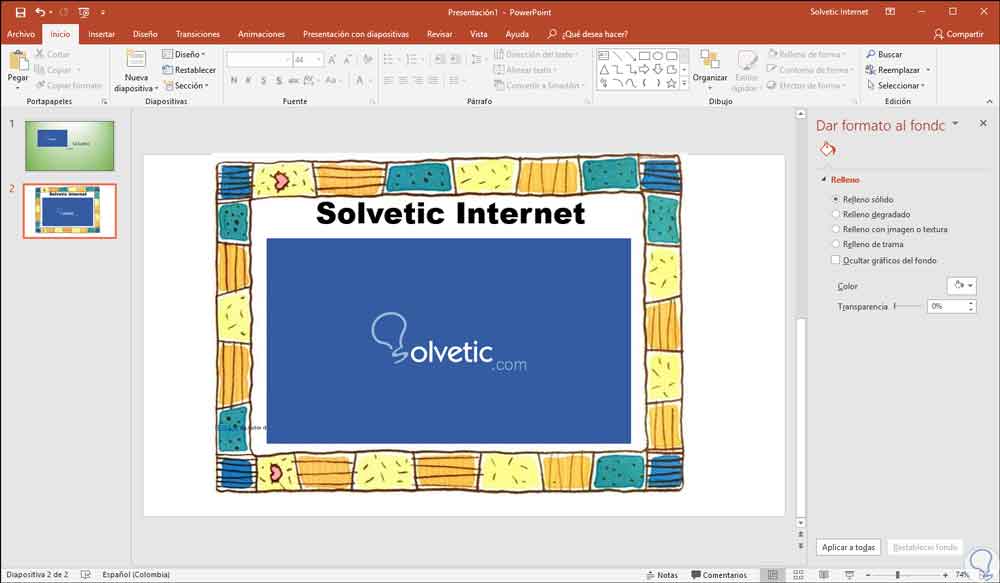
Task: Select the right arrow shape in gallery
Action: point(644,69)
